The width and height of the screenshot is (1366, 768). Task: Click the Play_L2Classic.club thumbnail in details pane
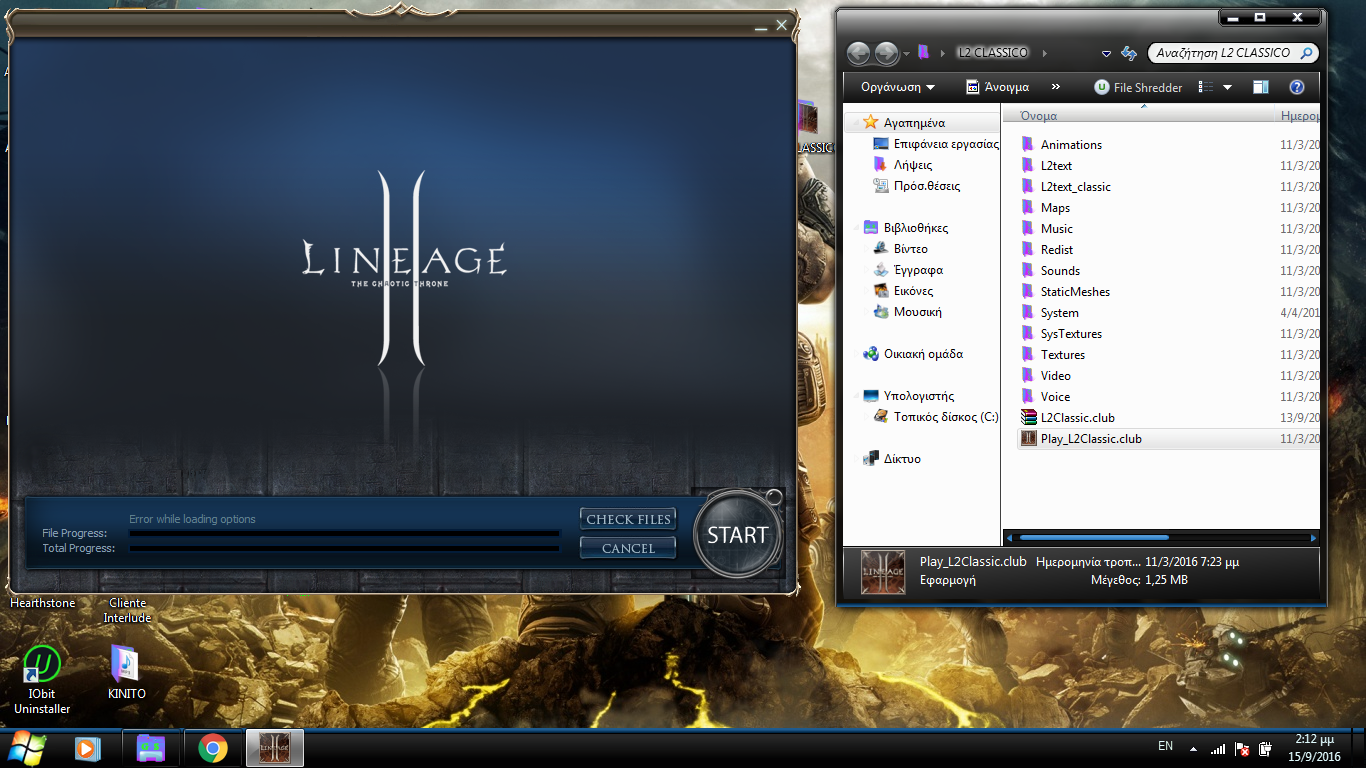883,573
